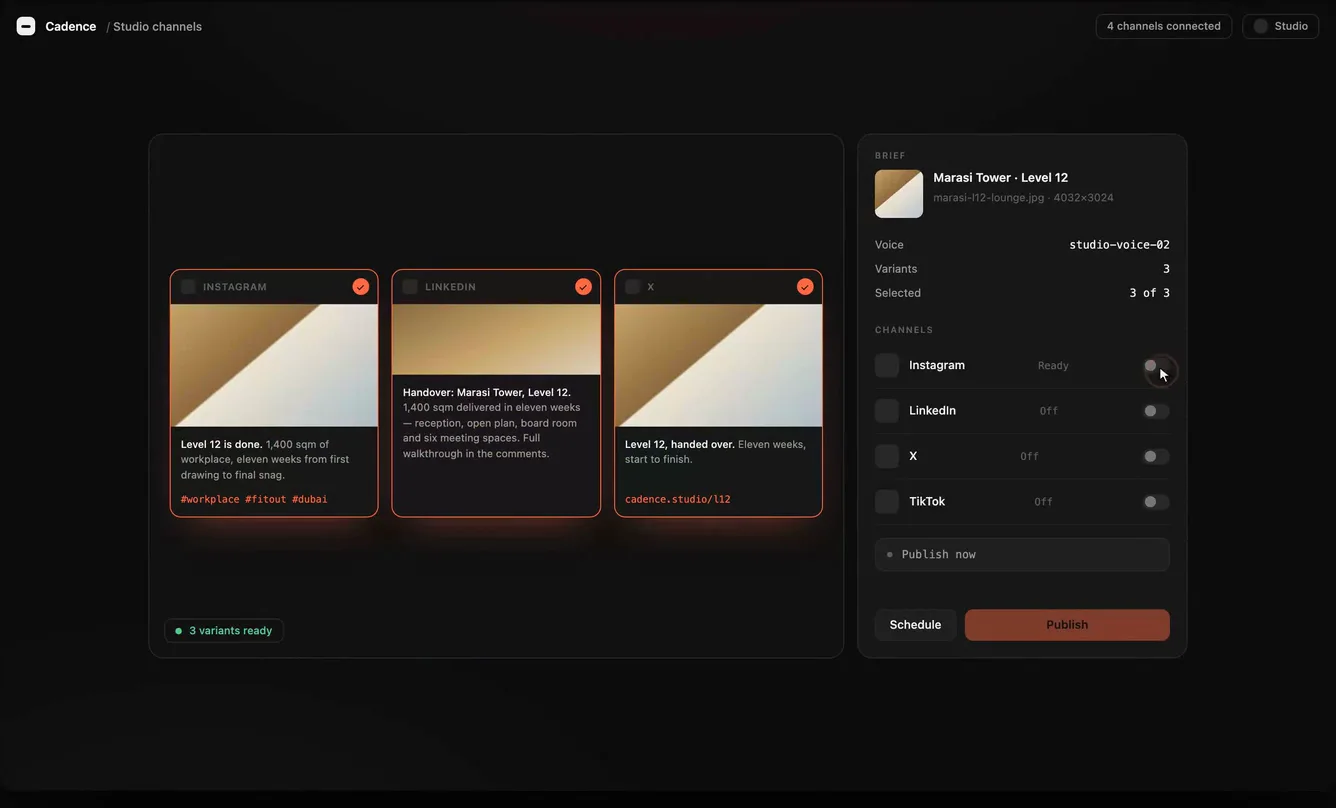Click the Instagram card platform icon
This screenshot has width=1336, height=808.
188,287
